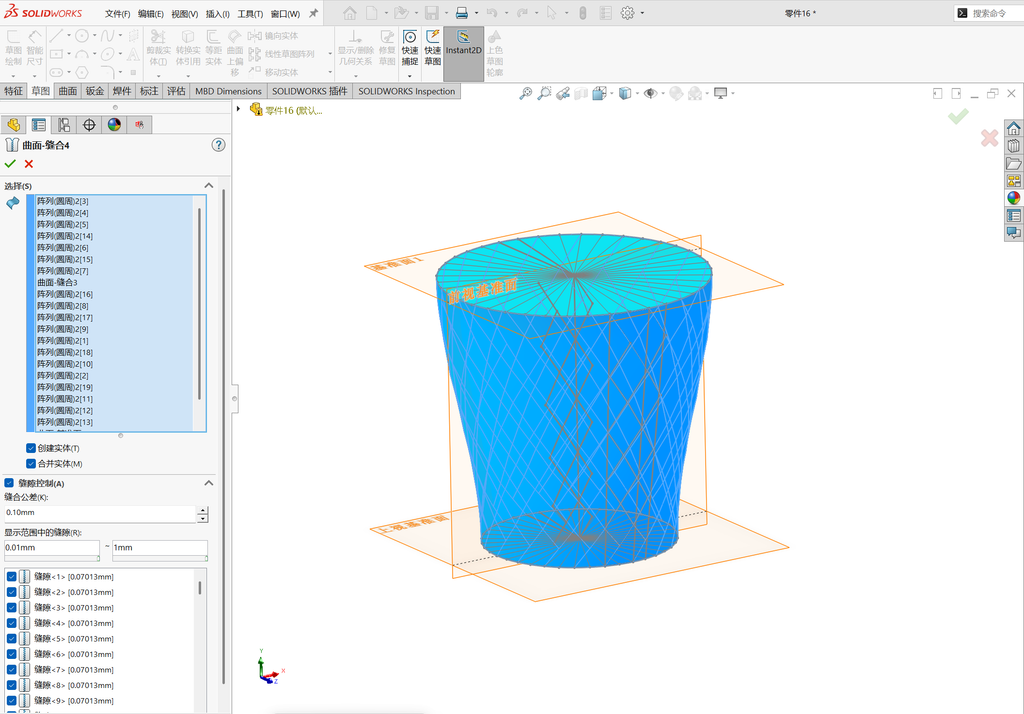The width and height of the screenshot is (1024, 714).
Task: Open the Options gear icon
Action: [628, 13]
